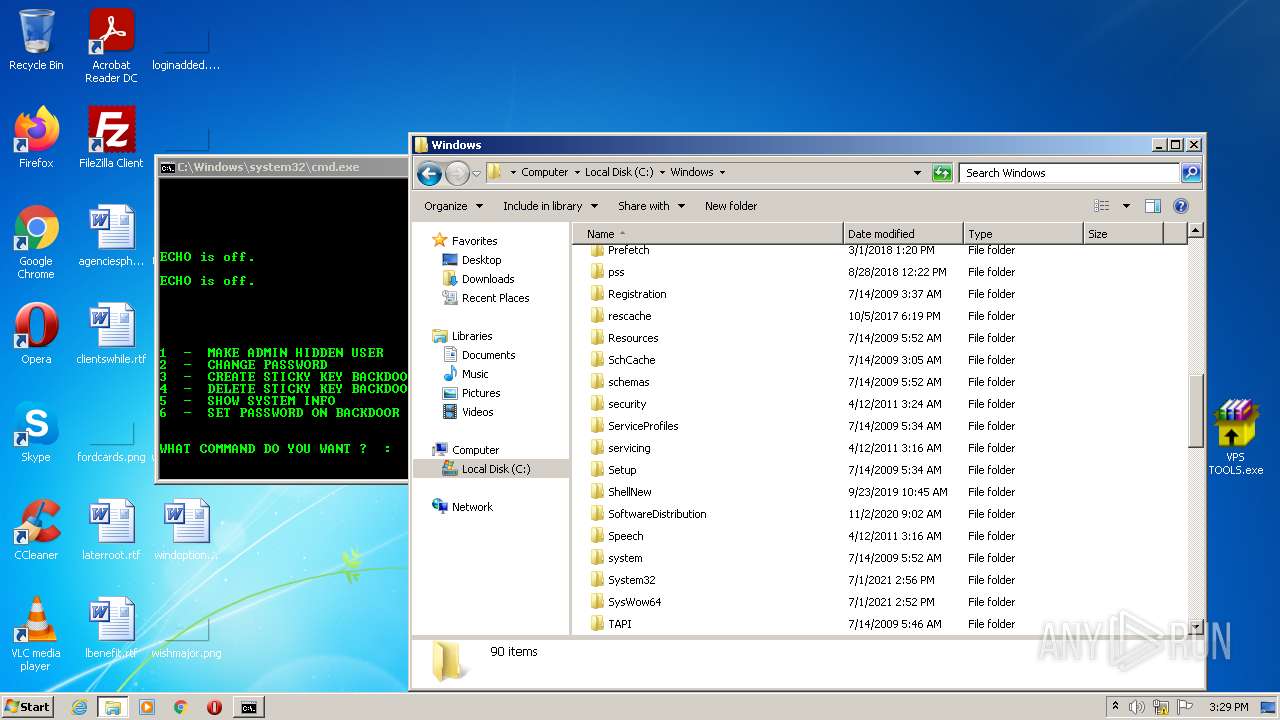Viewport: 1280px width, 720px height.
Task: Click file list scroll down arrow
Action: pos(1195,626)
